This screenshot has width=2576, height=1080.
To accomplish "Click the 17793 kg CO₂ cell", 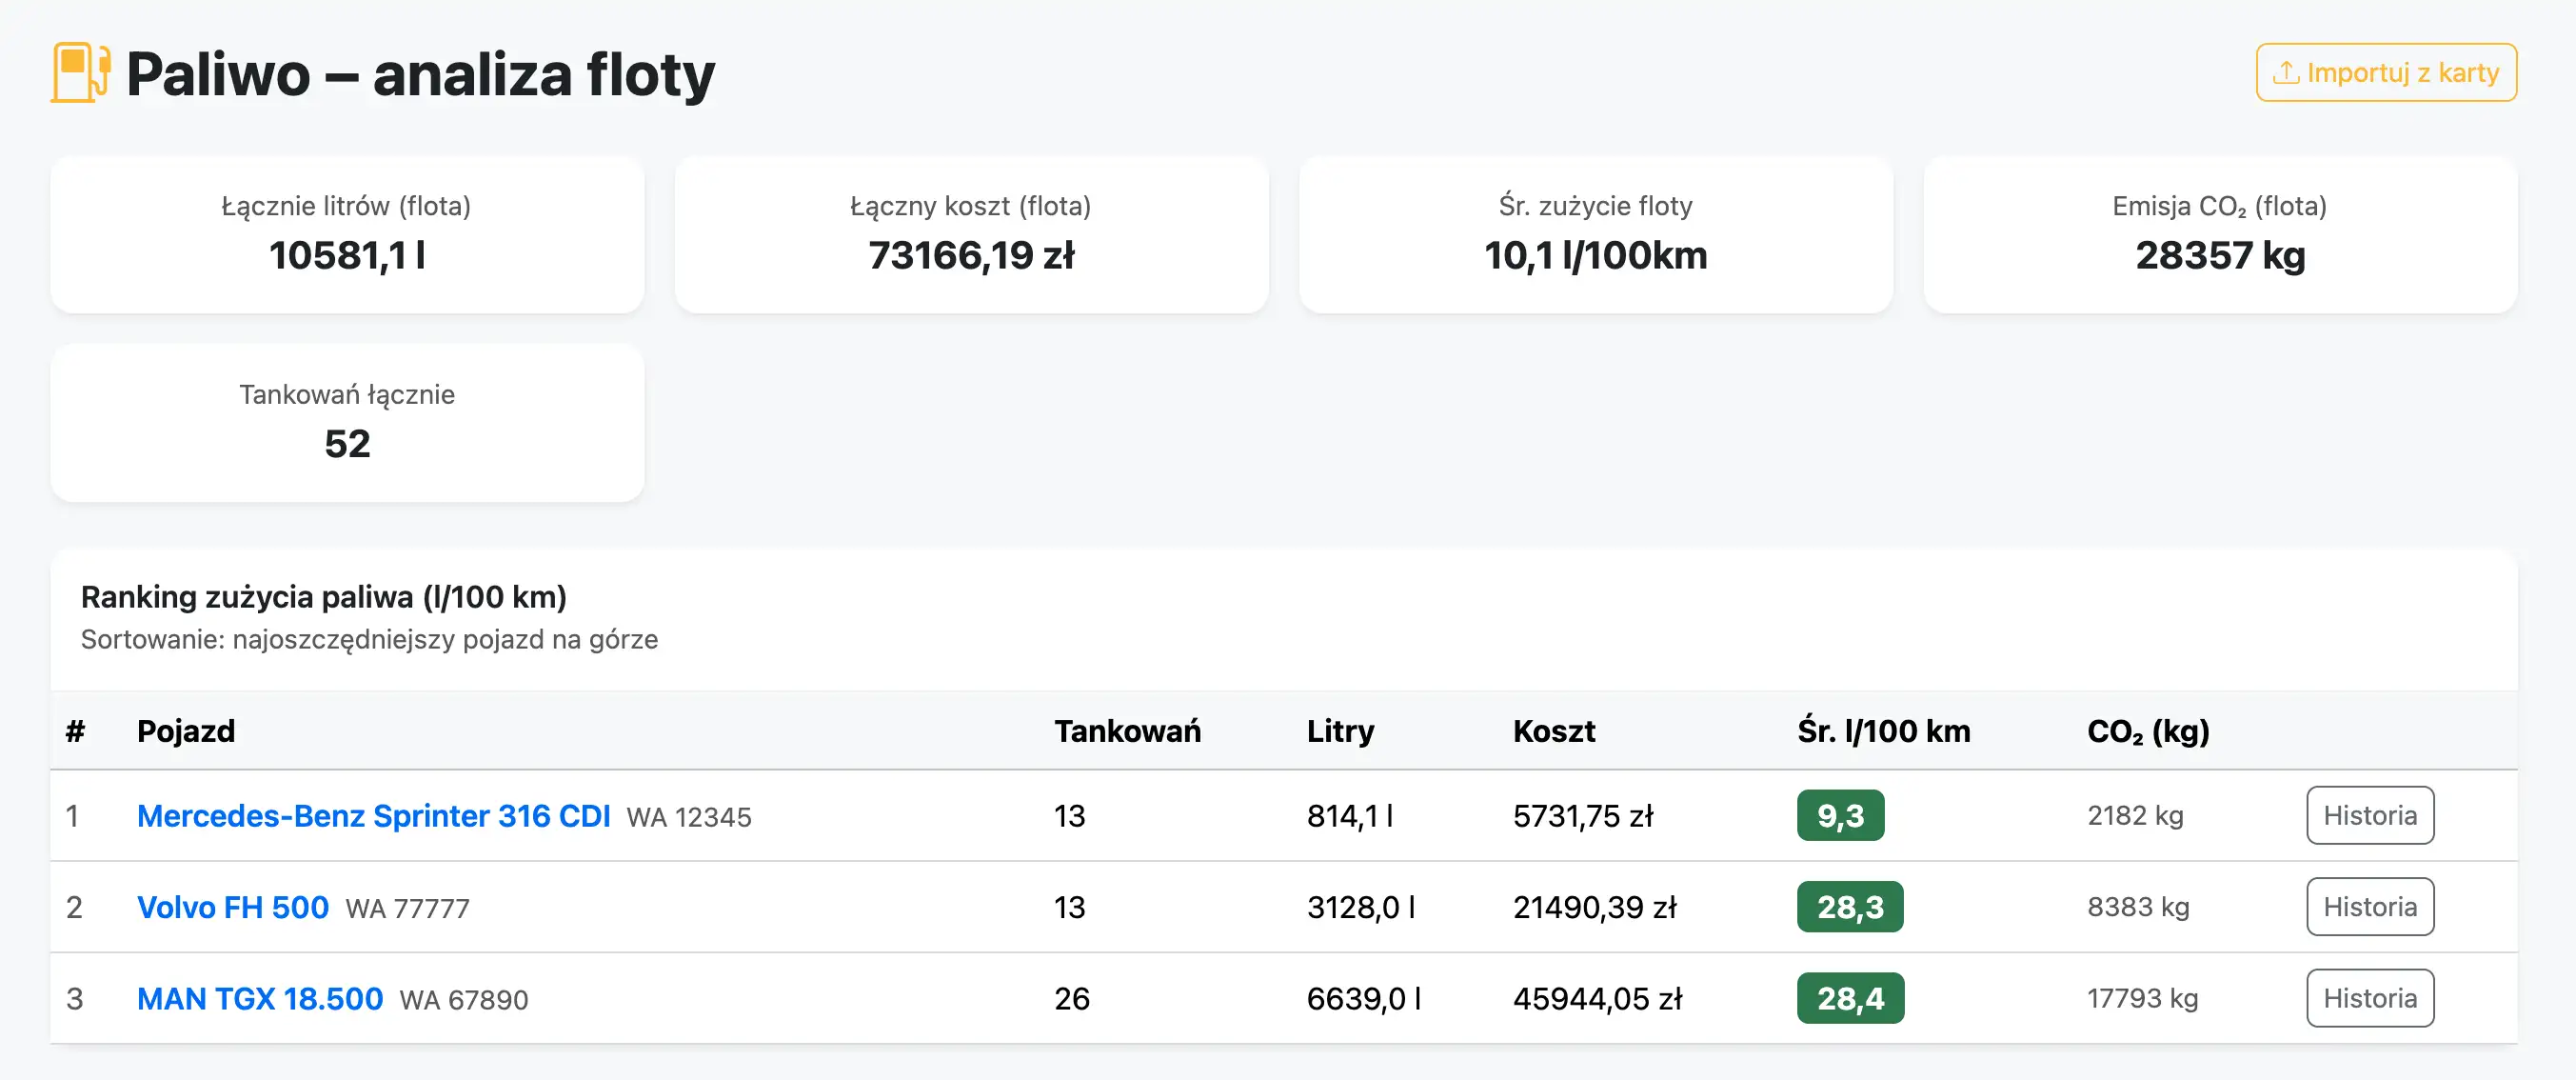I will click(x=2142, y=998).
